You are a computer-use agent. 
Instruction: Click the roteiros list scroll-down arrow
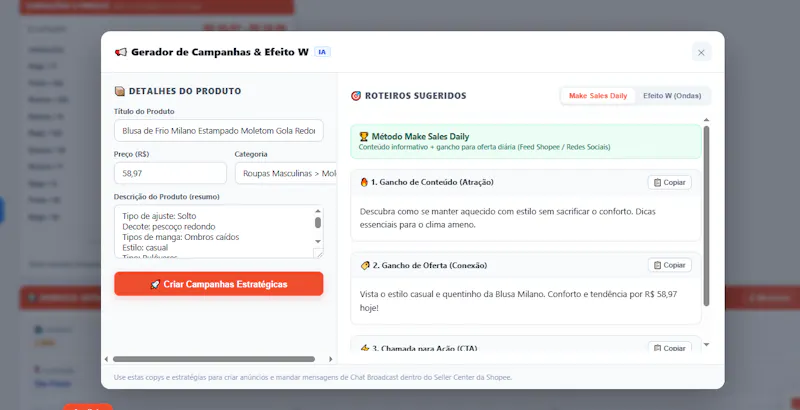[x=706, y=345]
